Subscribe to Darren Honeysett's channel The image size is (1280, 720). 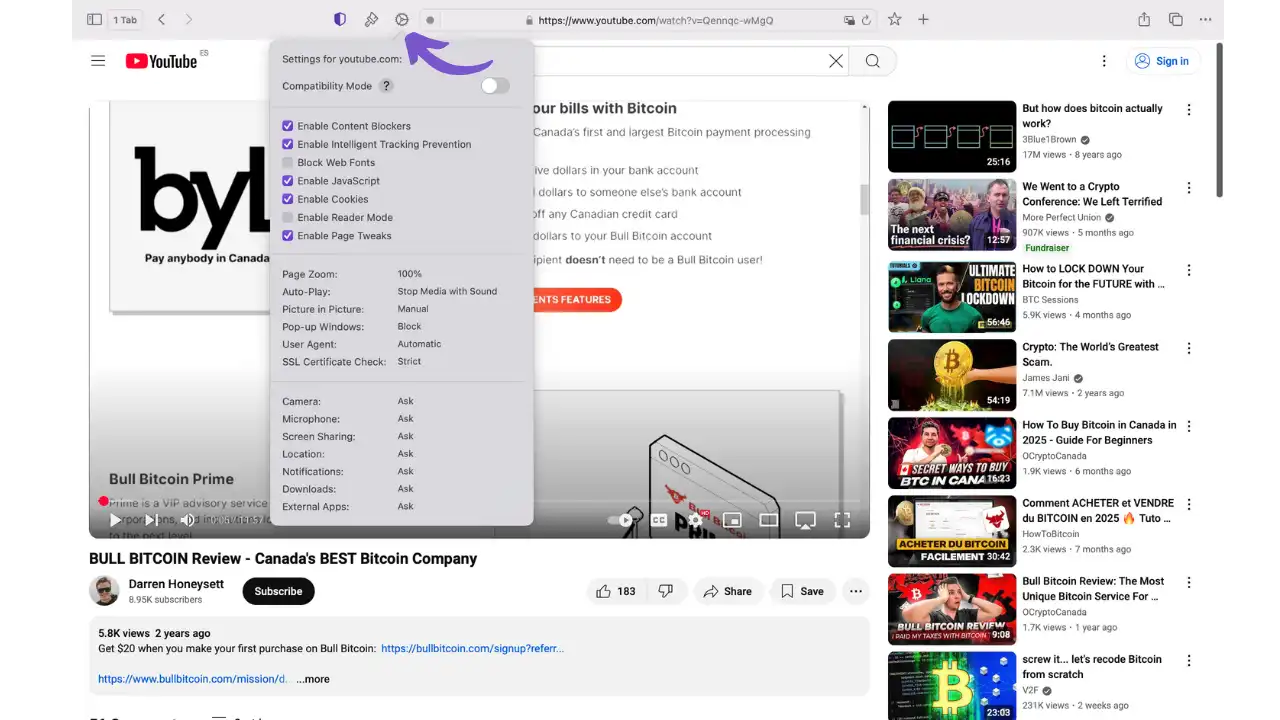point(278,591)
